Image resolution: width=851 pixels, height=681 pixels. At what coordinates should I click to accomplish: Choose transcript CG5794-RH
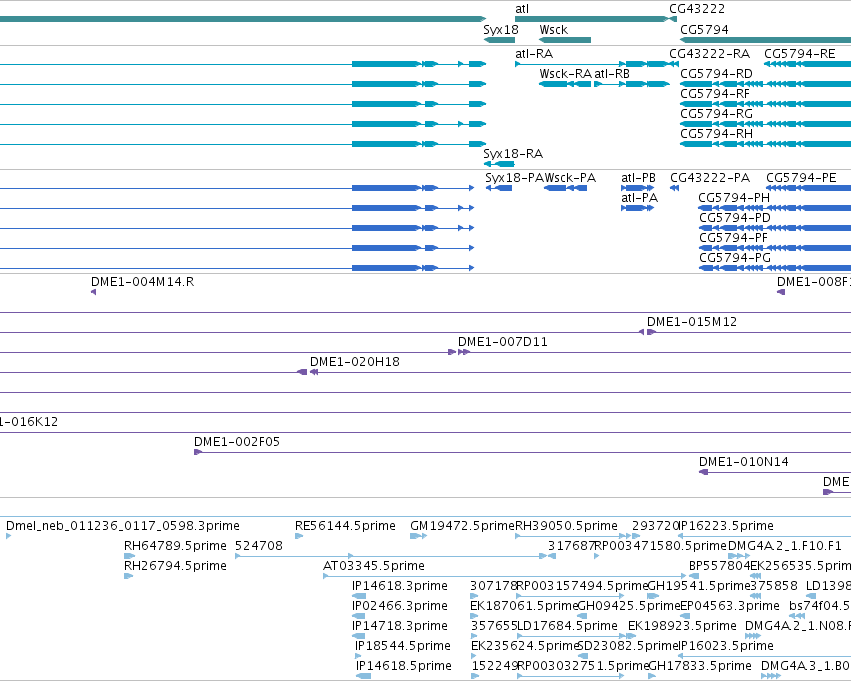point(716,134)
